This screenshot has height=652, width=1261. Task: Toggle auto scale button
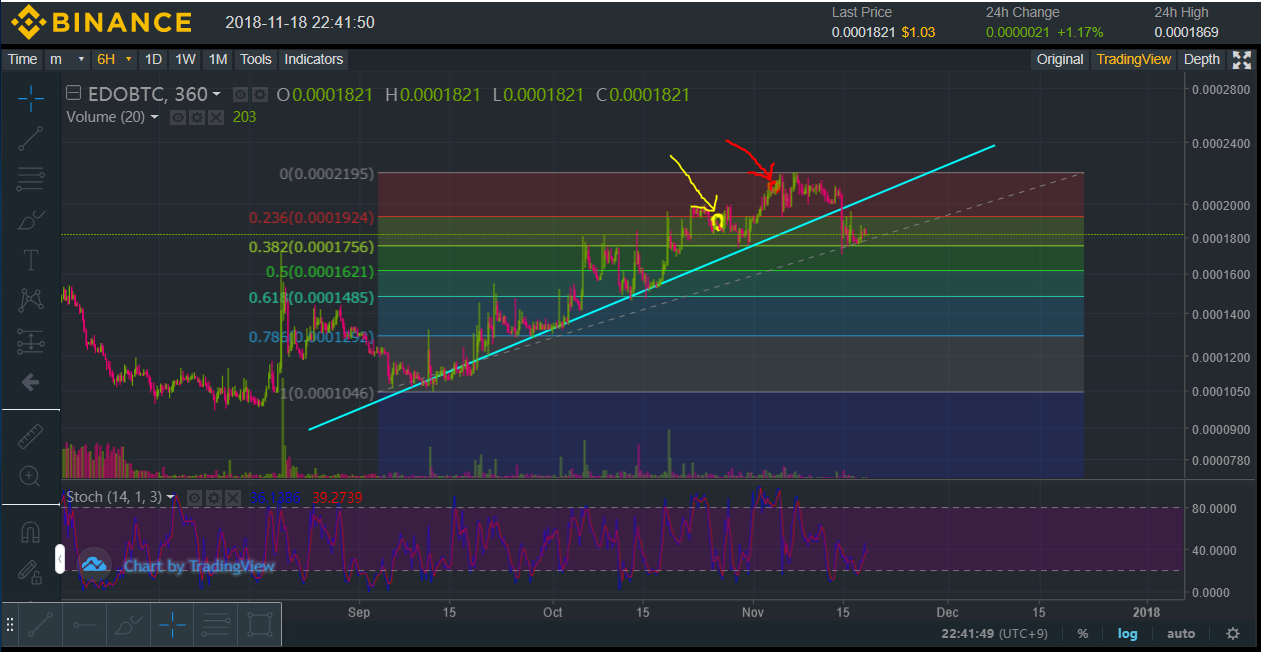click(1180, 633)
